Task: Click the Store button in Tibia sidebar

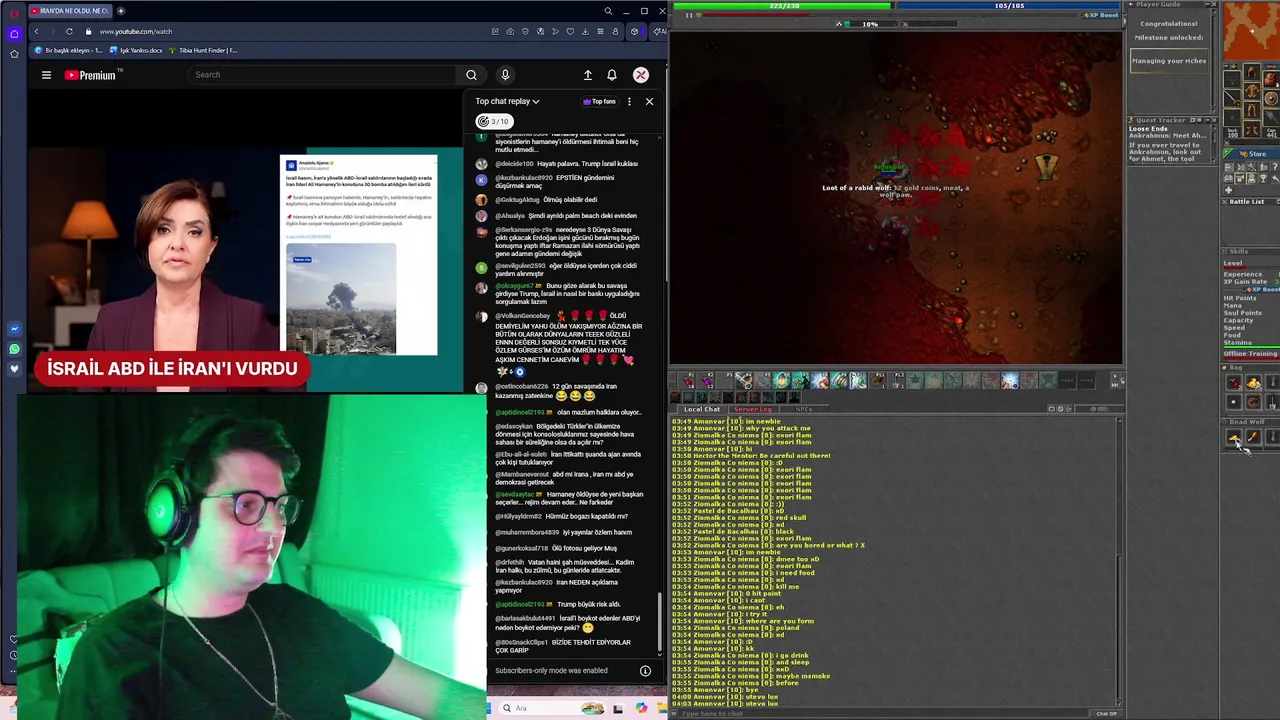Action: (x=1251, y=154)
